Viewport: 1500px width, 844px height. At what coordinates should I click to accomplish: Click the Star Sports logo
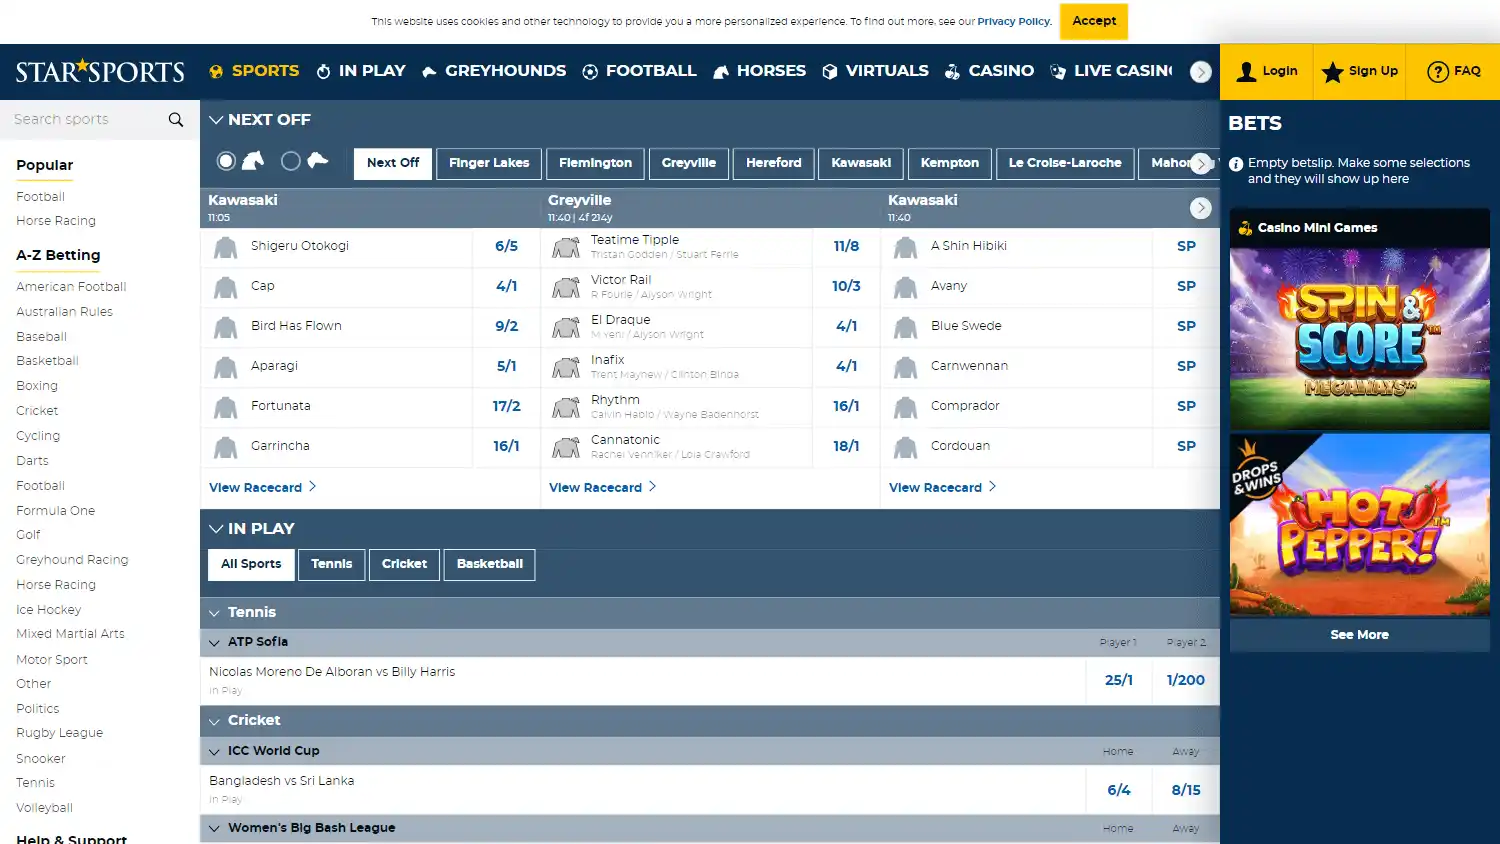tap(100, 71)
